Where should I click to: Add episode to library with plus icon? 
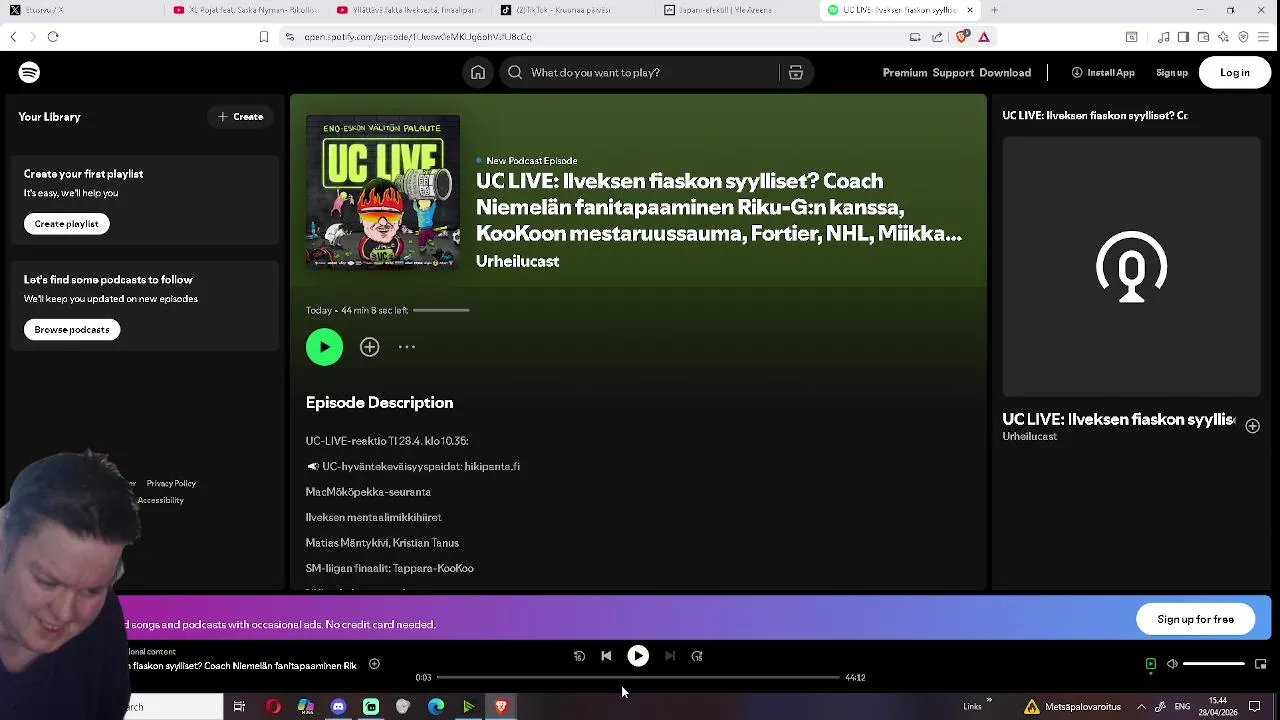click(370, 347)
